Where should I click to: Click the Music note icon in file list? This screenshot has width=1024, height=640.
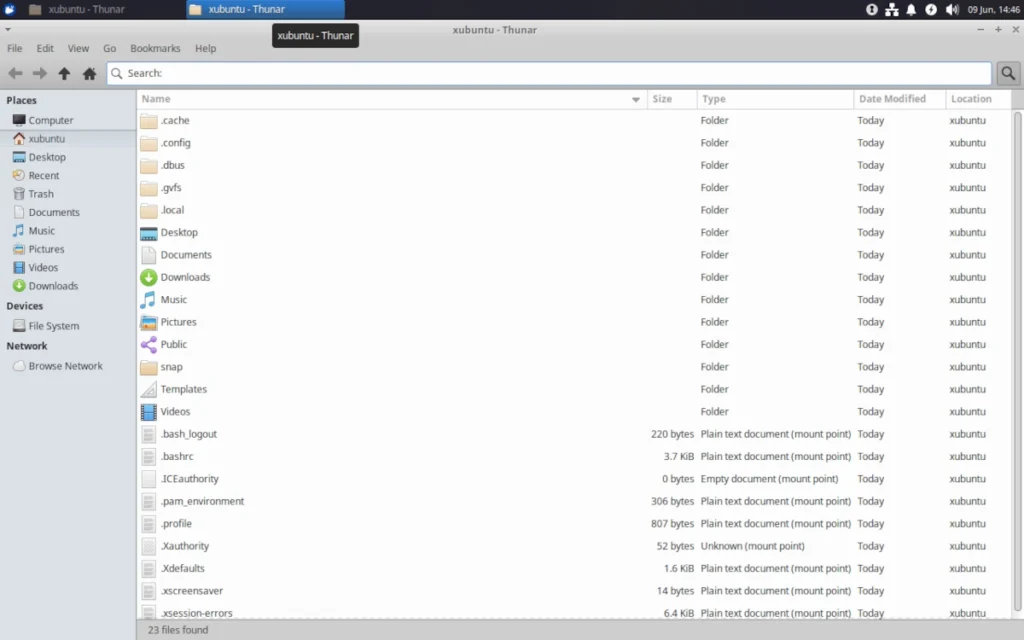coord(148,300)
